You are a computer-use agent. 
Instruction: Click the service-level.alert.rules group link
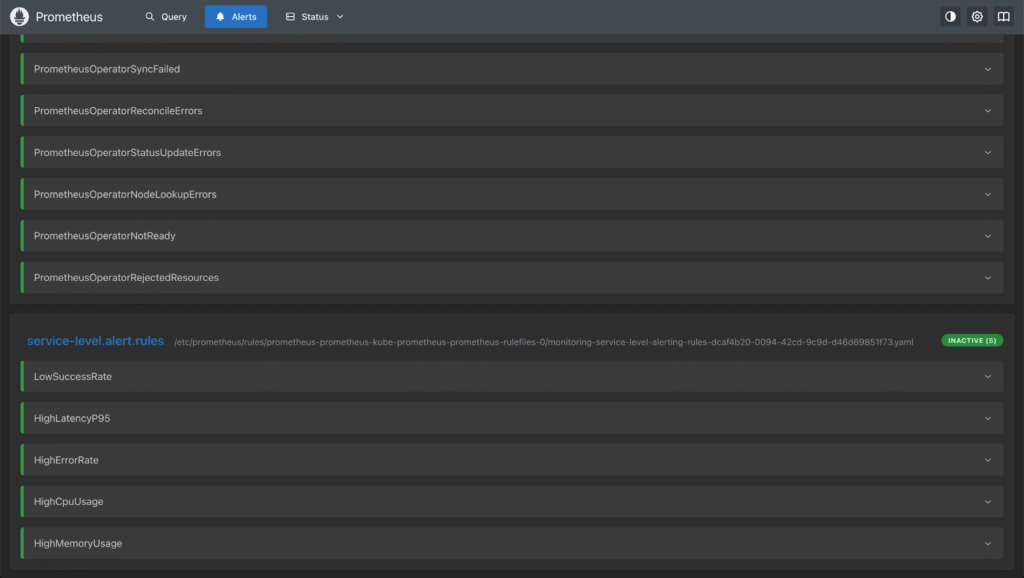pyautogui.click(x=95, y=341)
